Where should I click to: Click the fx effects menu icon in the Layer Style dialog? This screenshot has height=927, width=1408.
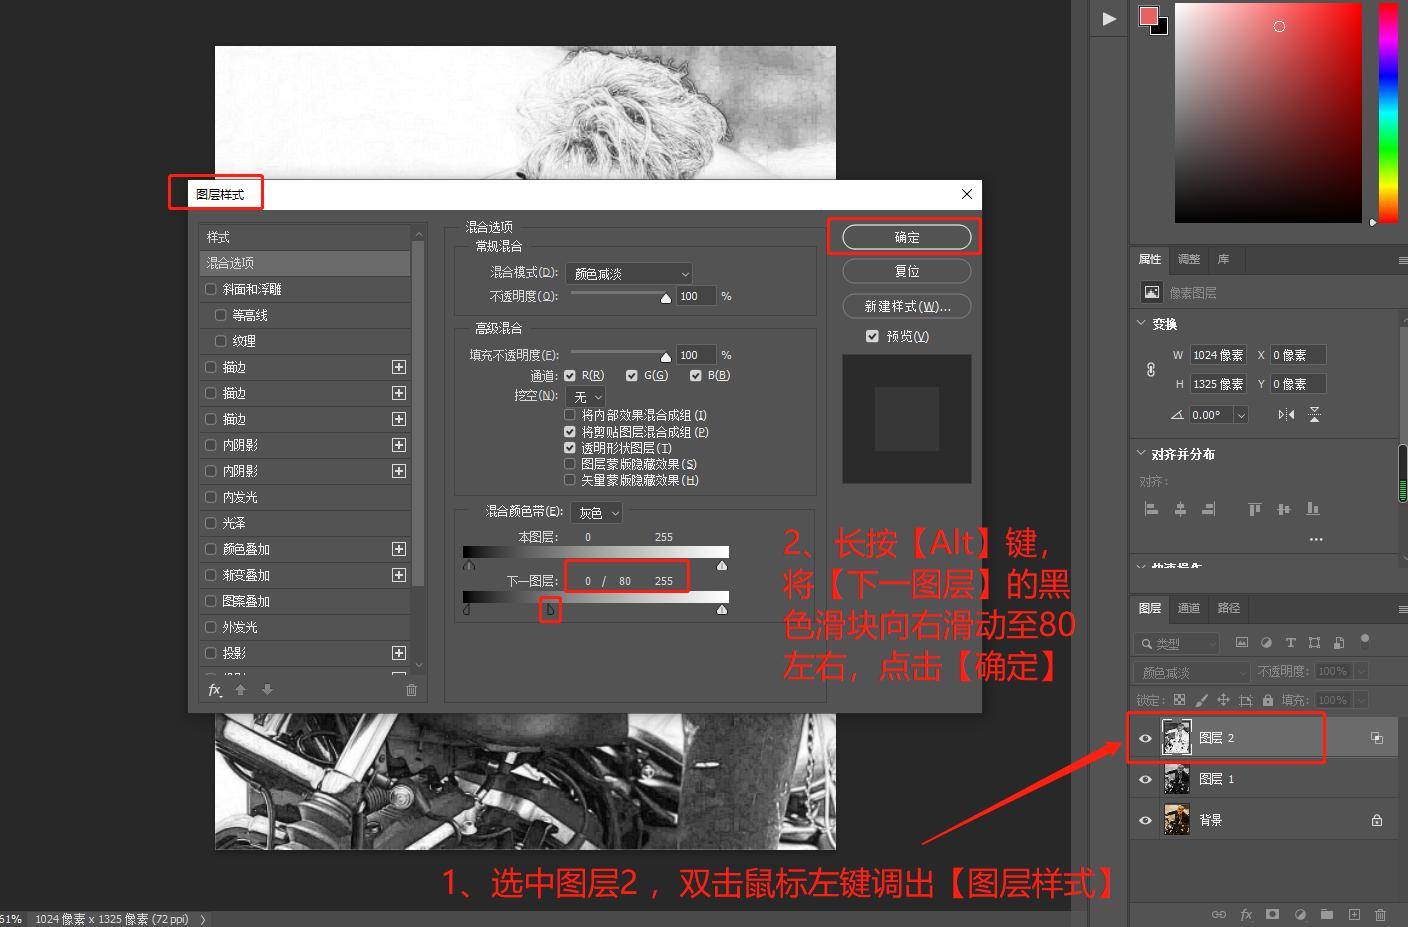coord(214,690)
